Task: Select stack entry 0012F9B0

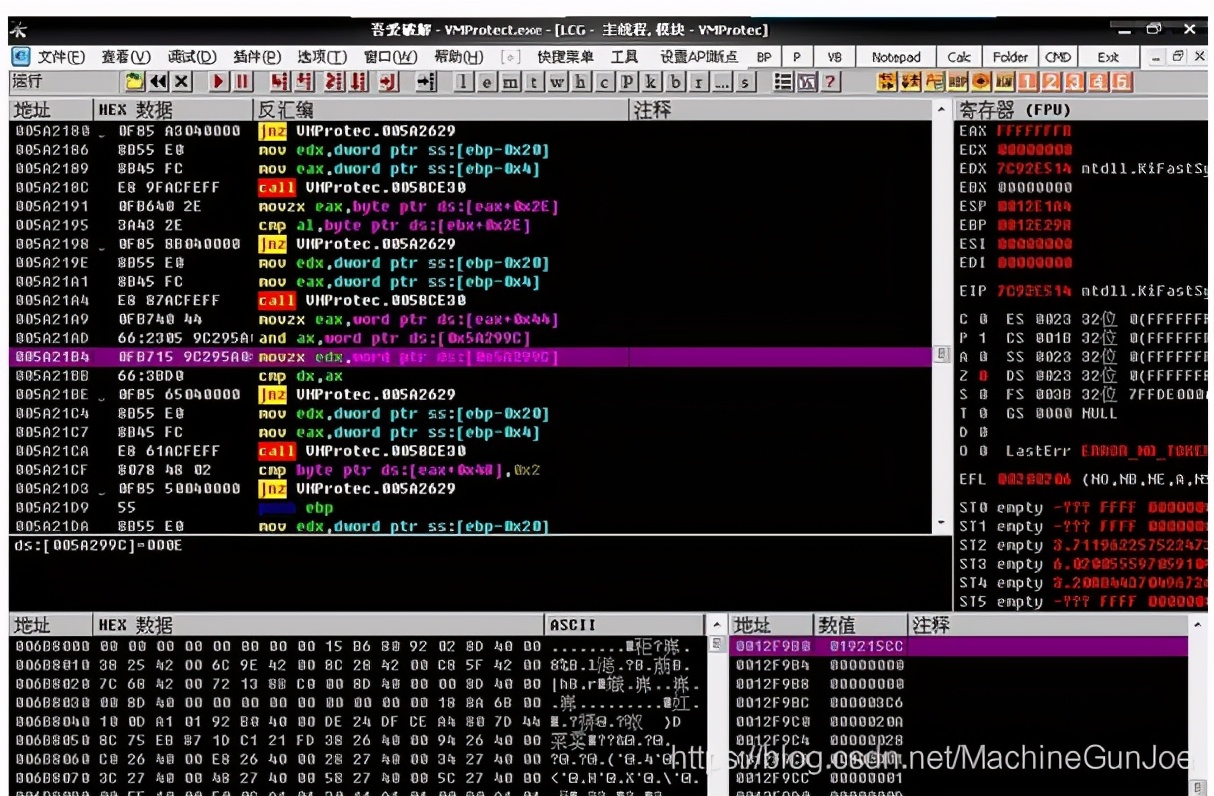Action: [960, 647]
